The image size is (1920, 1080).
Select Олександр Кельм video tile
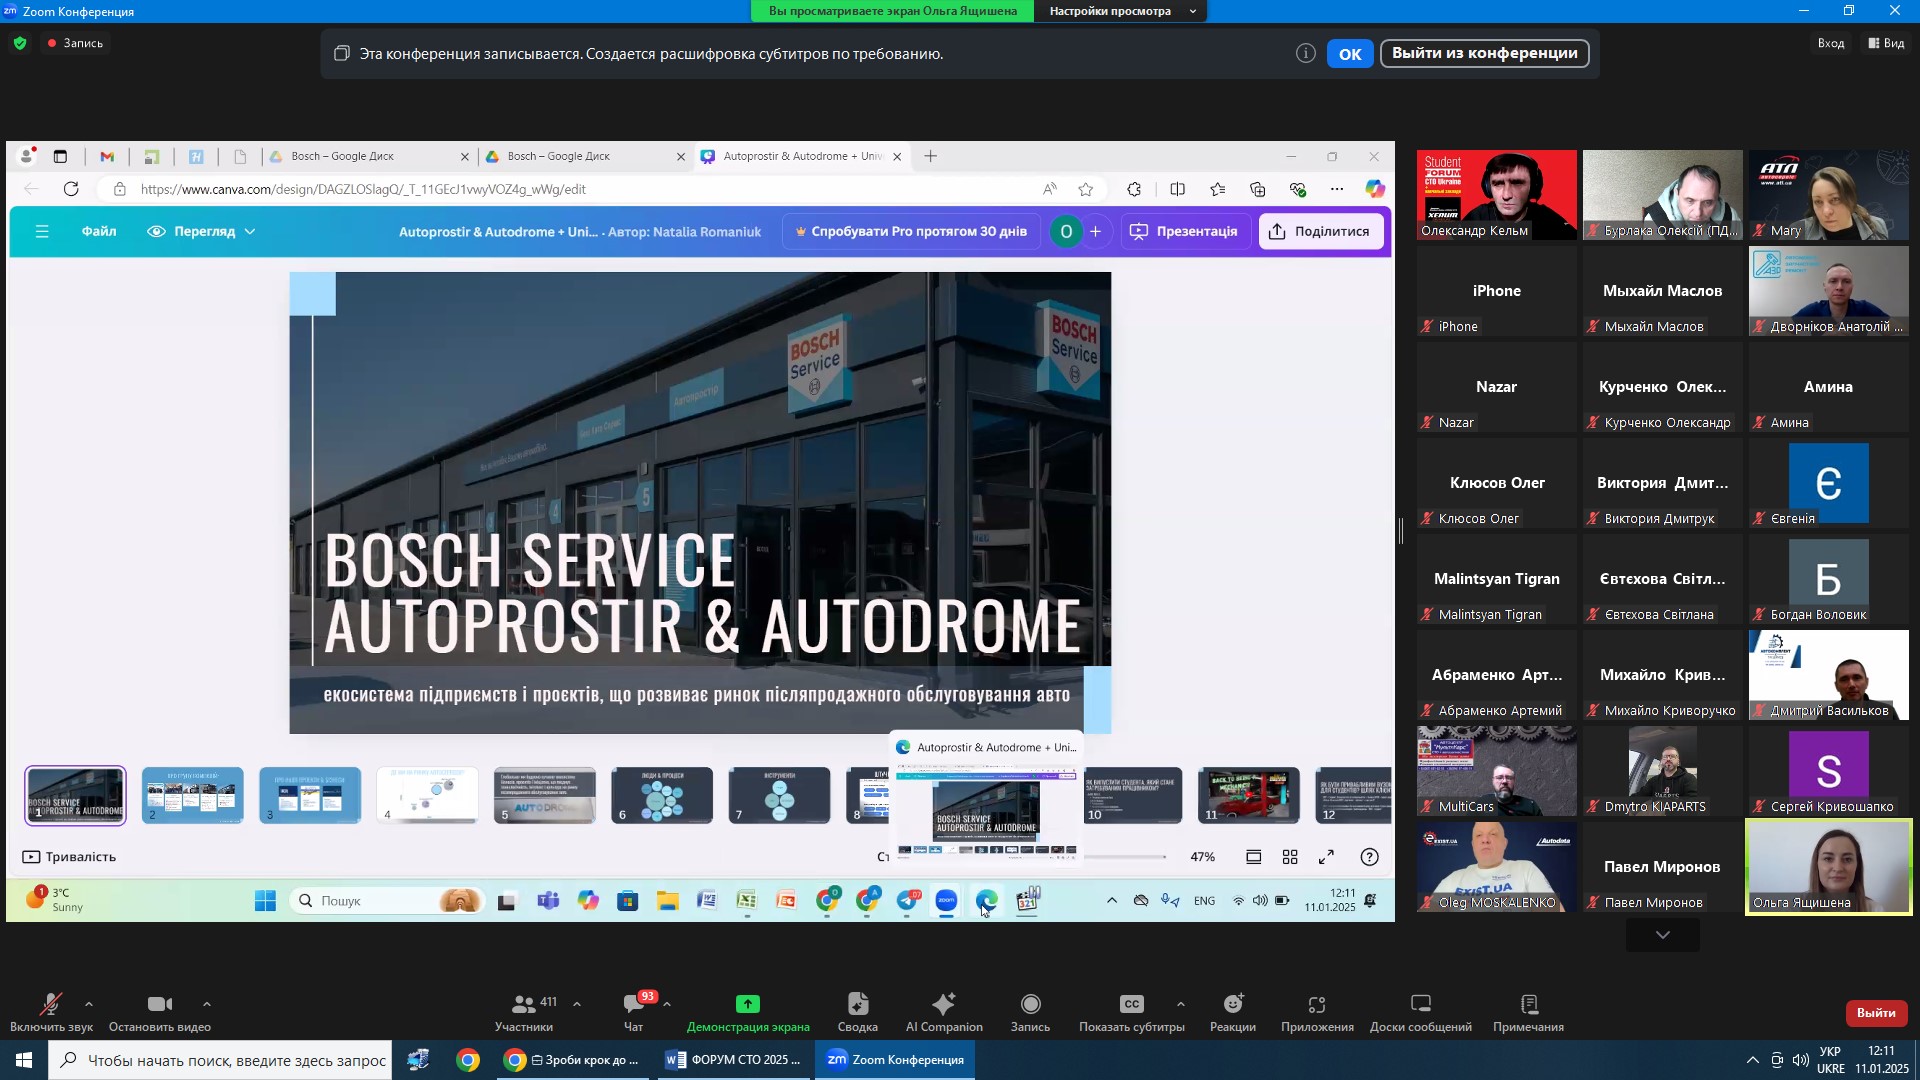tap(1497, 195)
